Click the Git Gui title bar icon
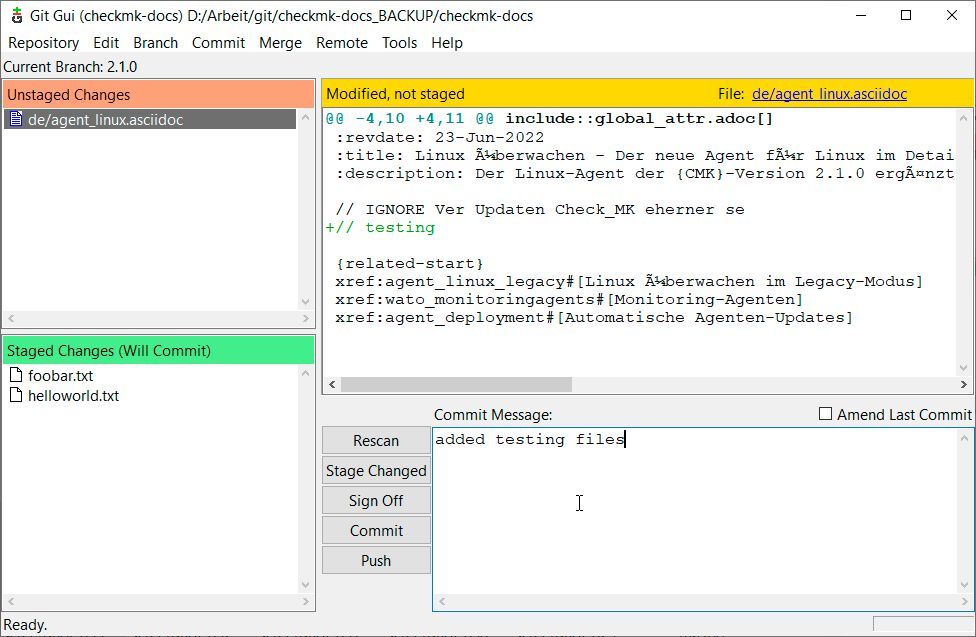Image resolution: width=976 pixels, height=637 pixels. (x=17, y=16)
